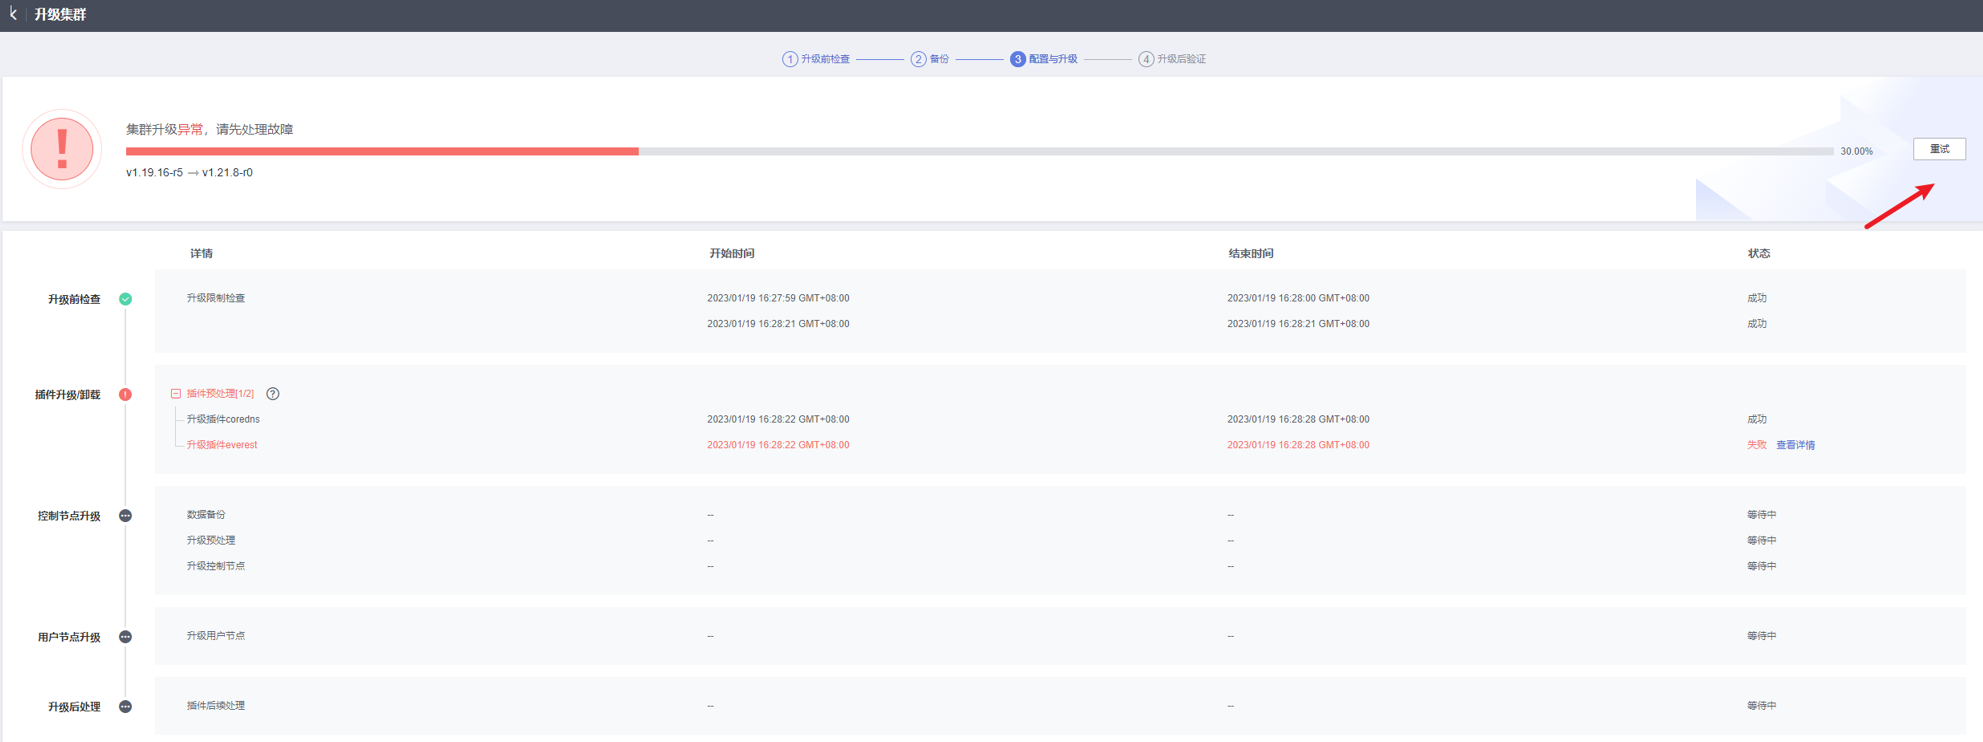This screenshot has width=1983, height=742.
Task: Select step 2 备份 in wizard
Action: click(x=930, y=59)
